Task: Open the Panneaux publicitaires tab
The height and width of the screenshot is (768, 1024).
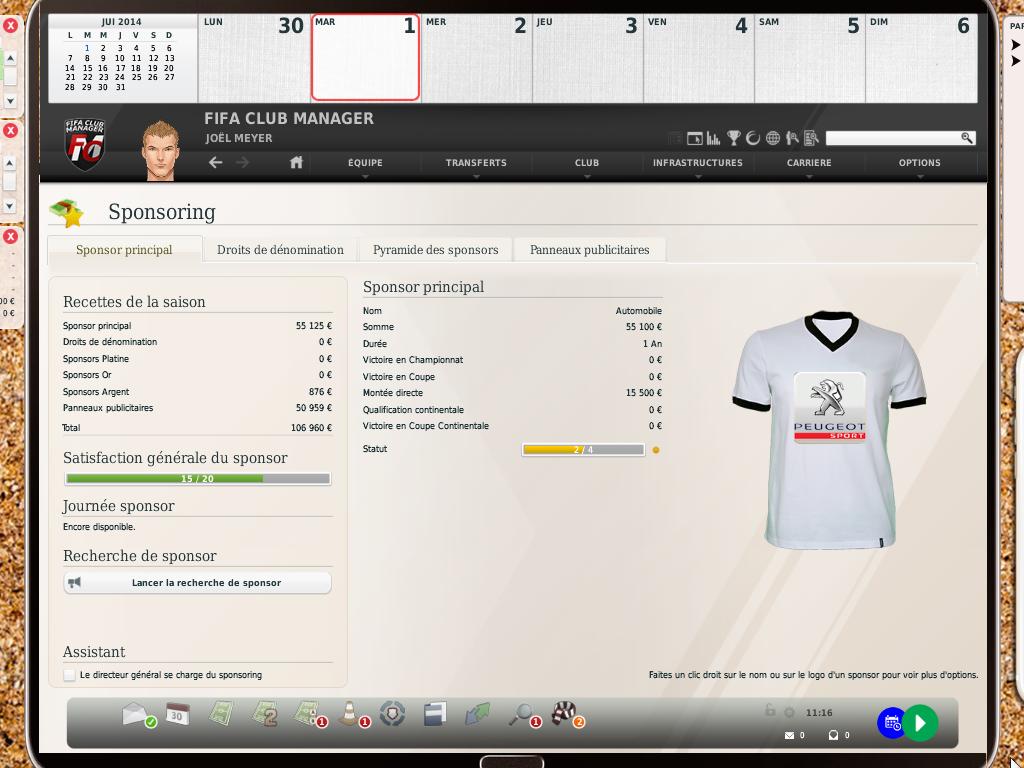Action: pyautogui.click(x=590, y=249)
